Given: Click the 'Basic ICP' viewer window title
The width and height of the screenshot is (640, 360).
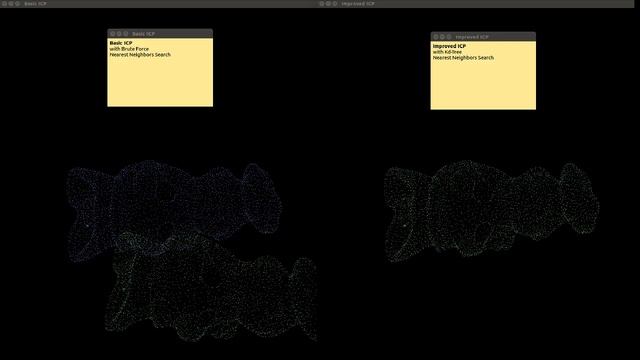Looking at the screenshot, I should coord(35,4).
